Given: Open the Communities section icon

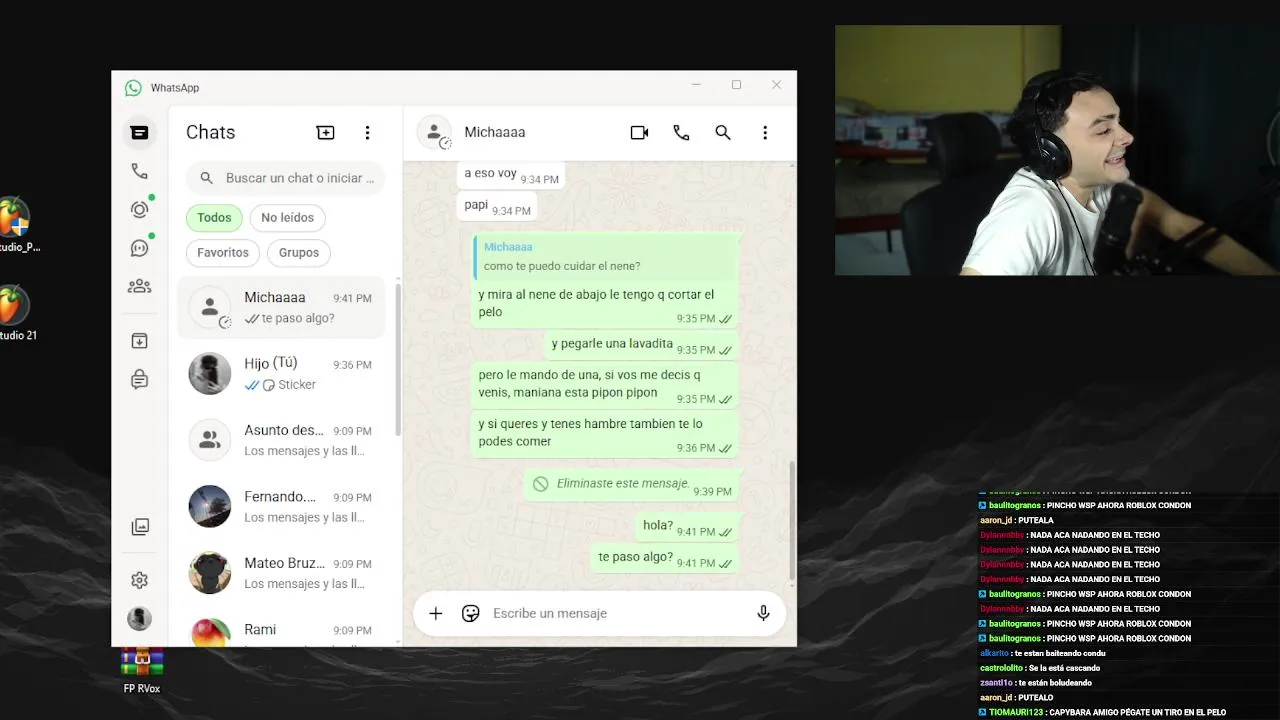Looking at the screenshot, I should (x=139, y=286).
